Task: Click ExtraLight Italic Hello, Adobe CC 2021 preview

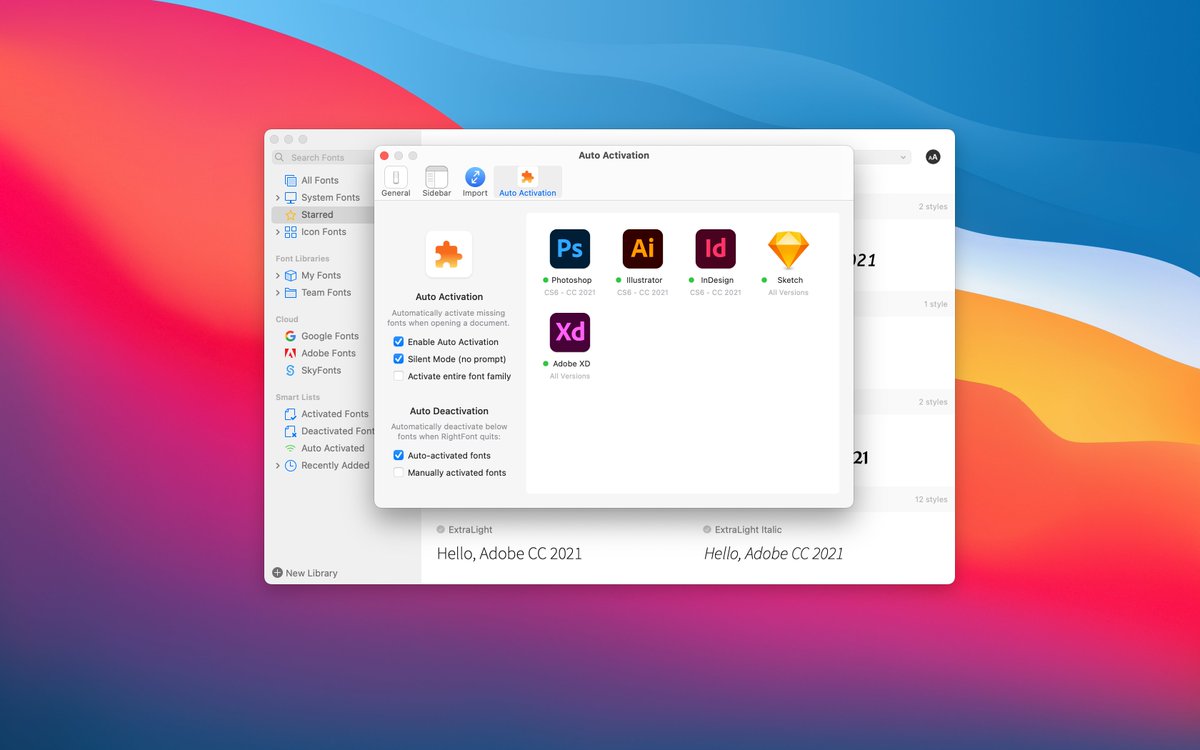Action: 774,553
